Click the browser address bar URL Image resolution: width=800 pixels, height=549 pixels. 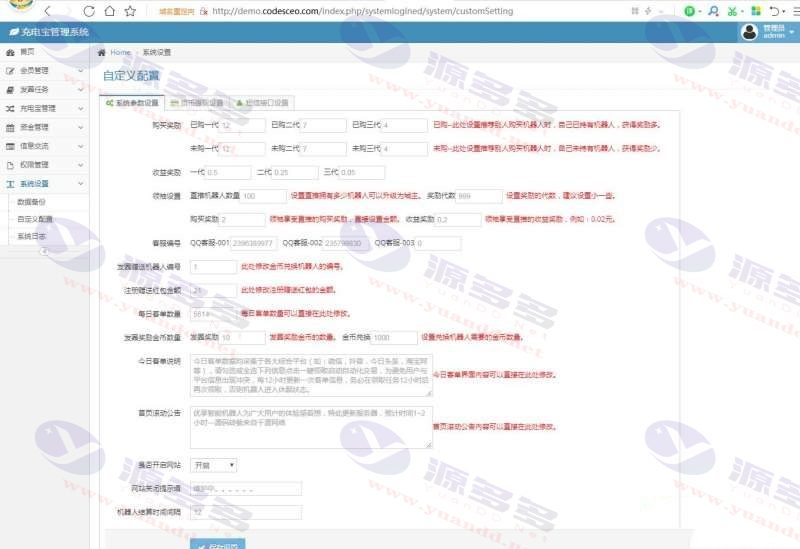coord(362,11)
